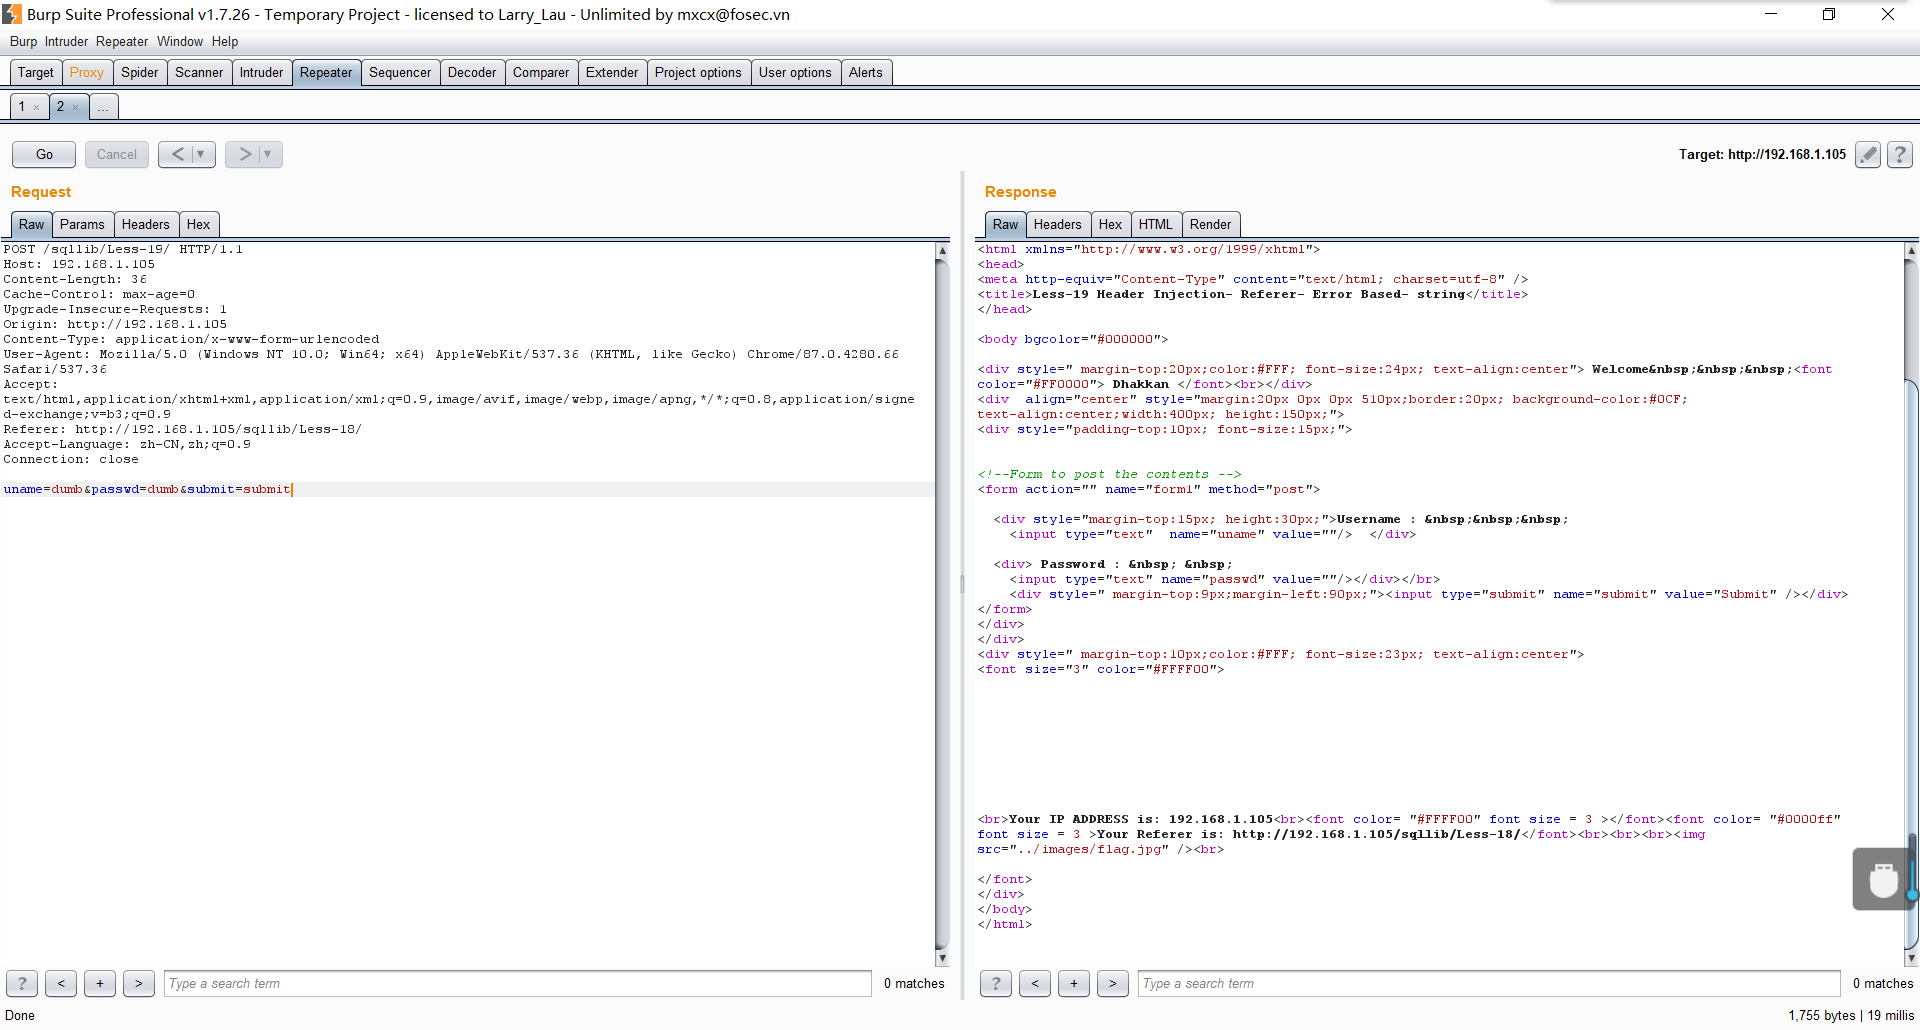The image size is (1920, 1030).
Task: Open Repeater help question mark icon
Action: (x=1899, y=154)
